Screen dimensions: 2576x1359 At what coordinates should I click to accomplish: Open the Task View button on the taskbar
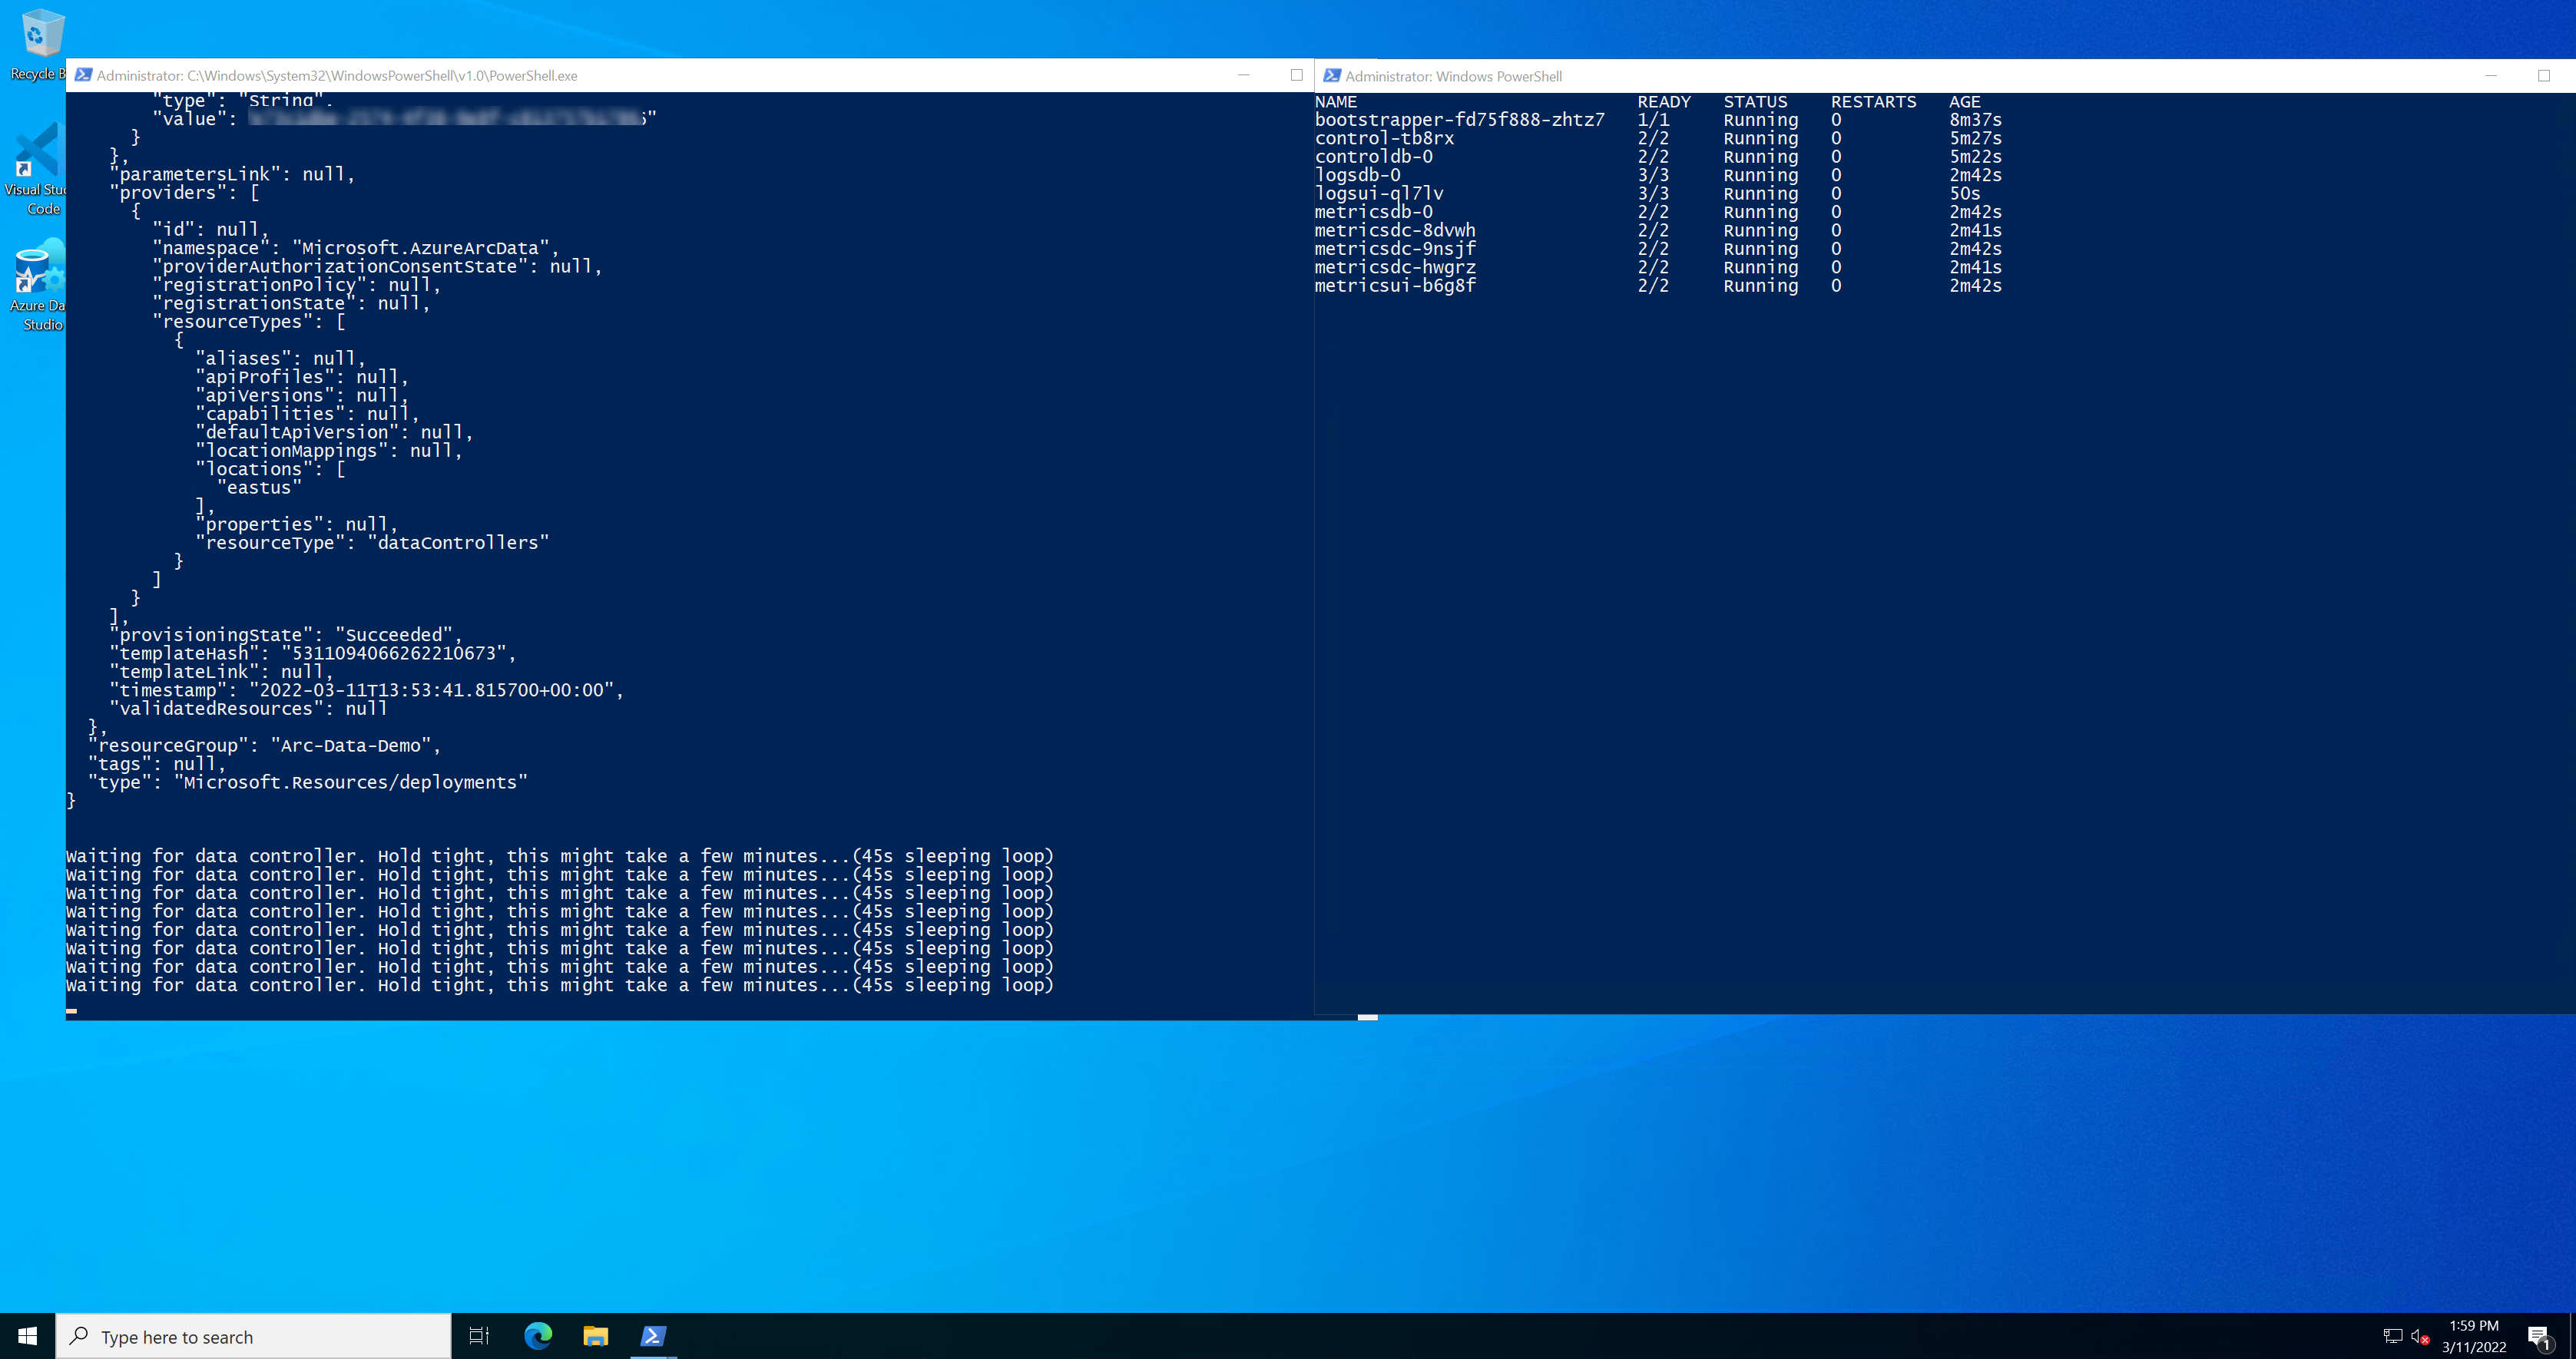[x=479, y=1336]
